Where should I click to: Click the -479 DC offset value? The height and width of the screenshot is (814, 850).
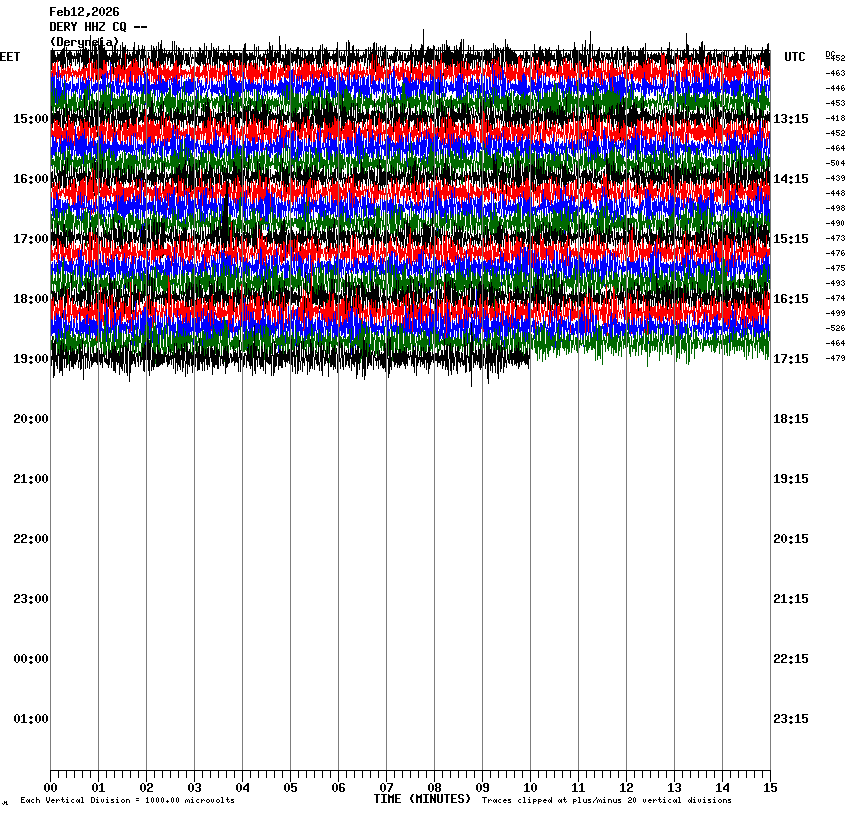tap(836, 358)
